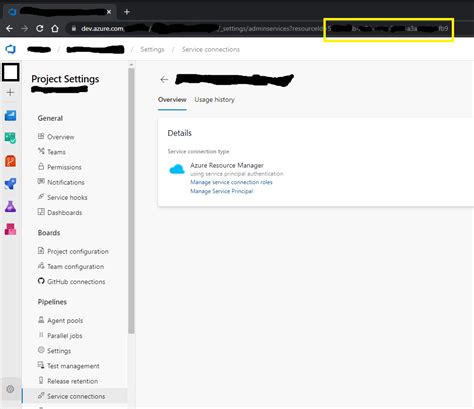Click the Azure Resource Manager type label

pos(227,165)
